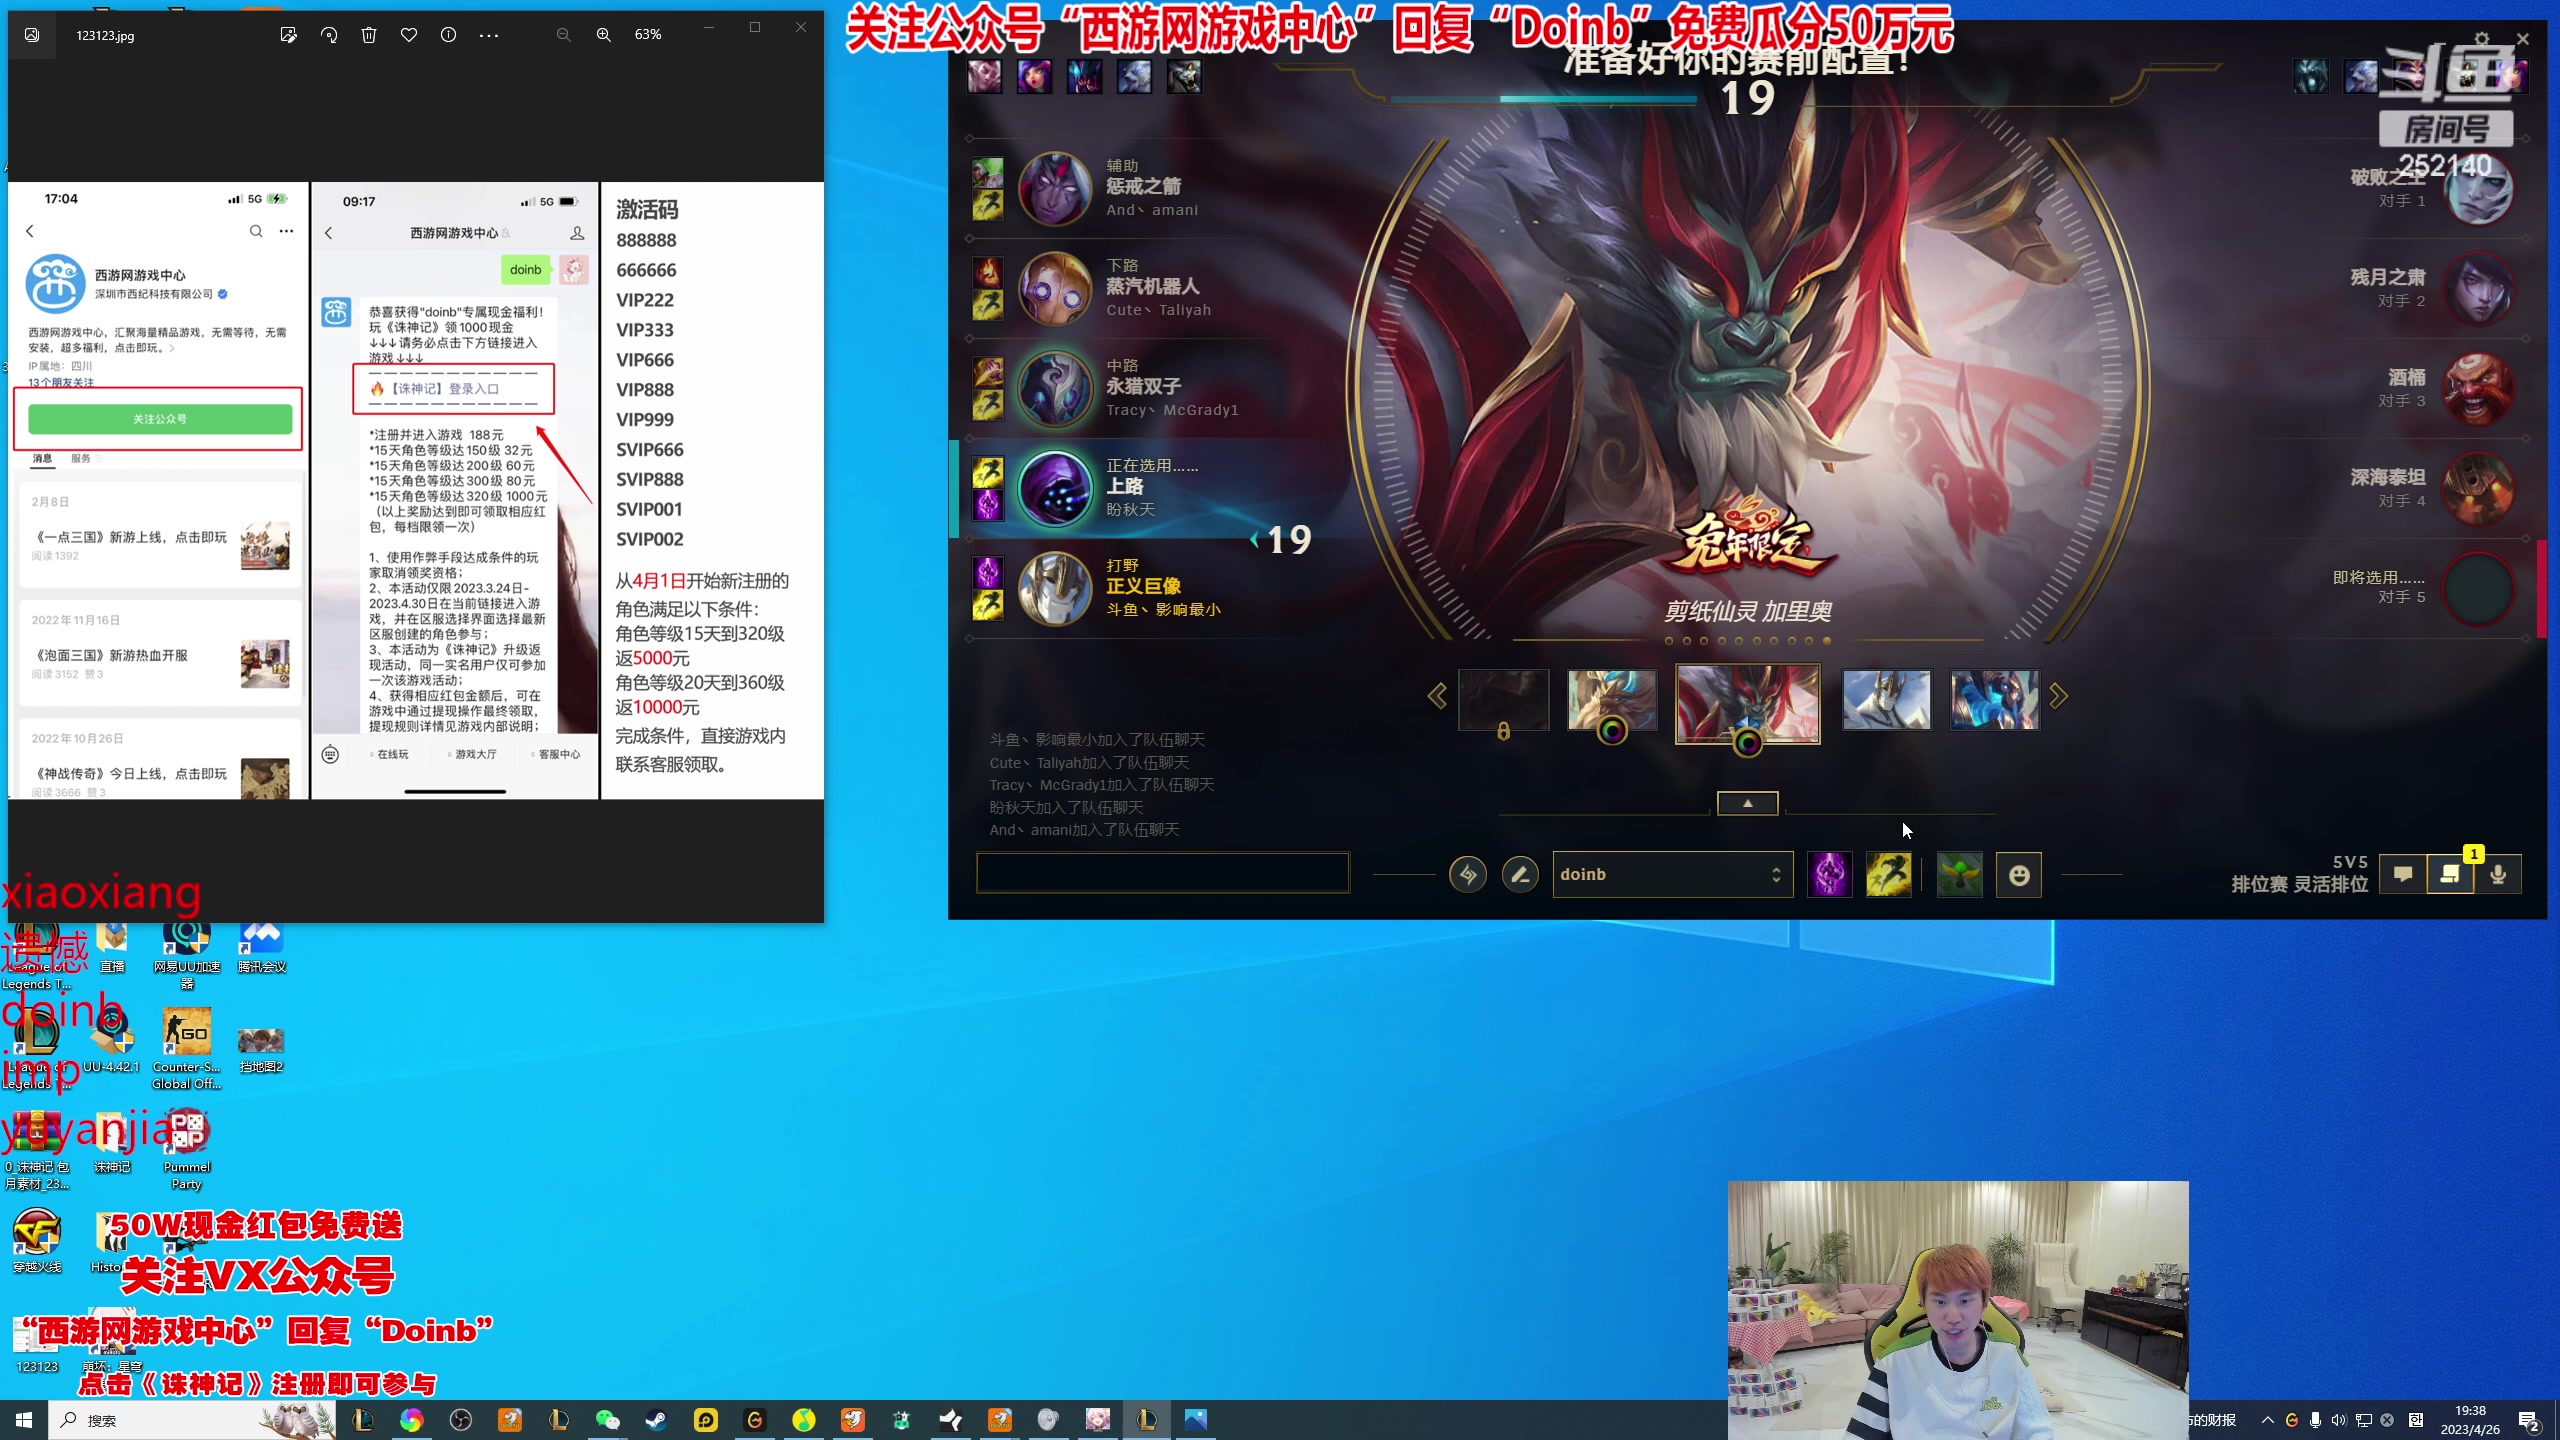Click the last gold skin pagination dot

pos(1827,641)
